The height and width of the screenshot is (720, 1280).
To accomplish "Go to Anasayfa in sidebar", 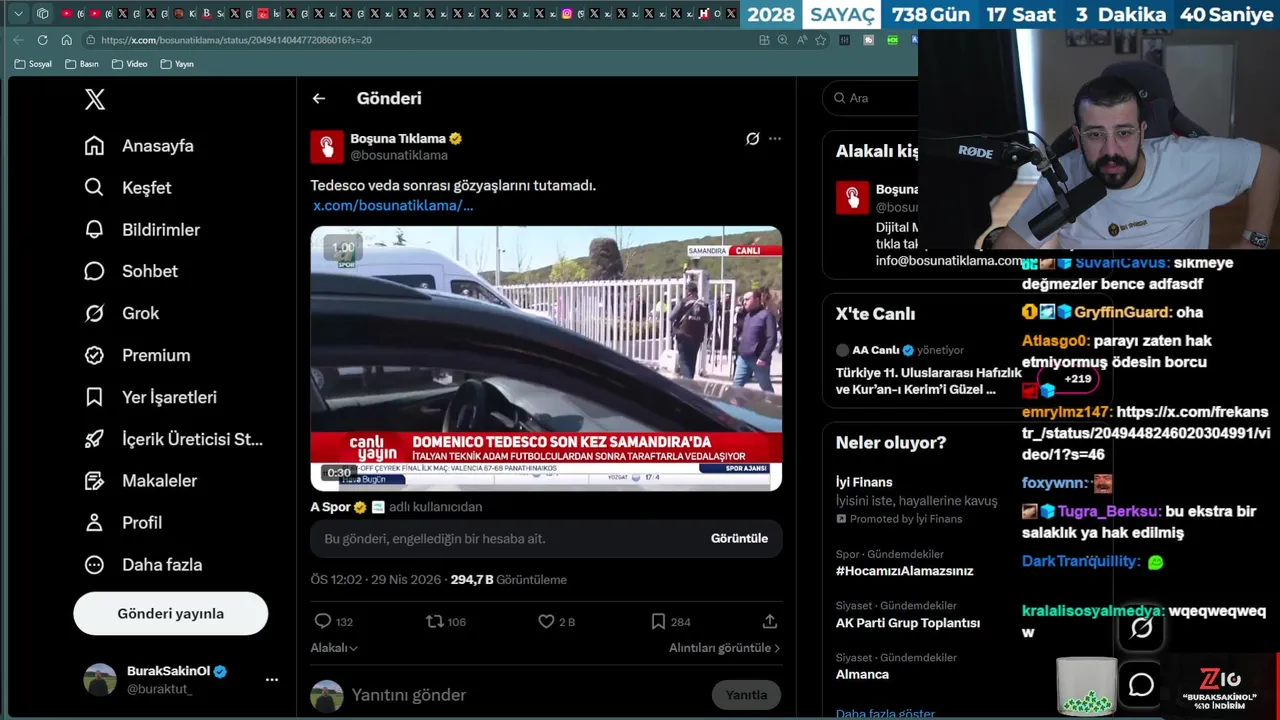I will (x=139, y=146).
